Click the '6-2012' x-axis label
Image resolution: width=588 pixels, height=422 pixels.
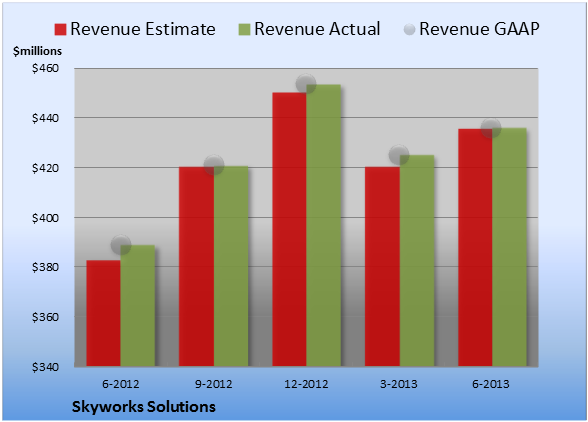click(x=121, y=384)
